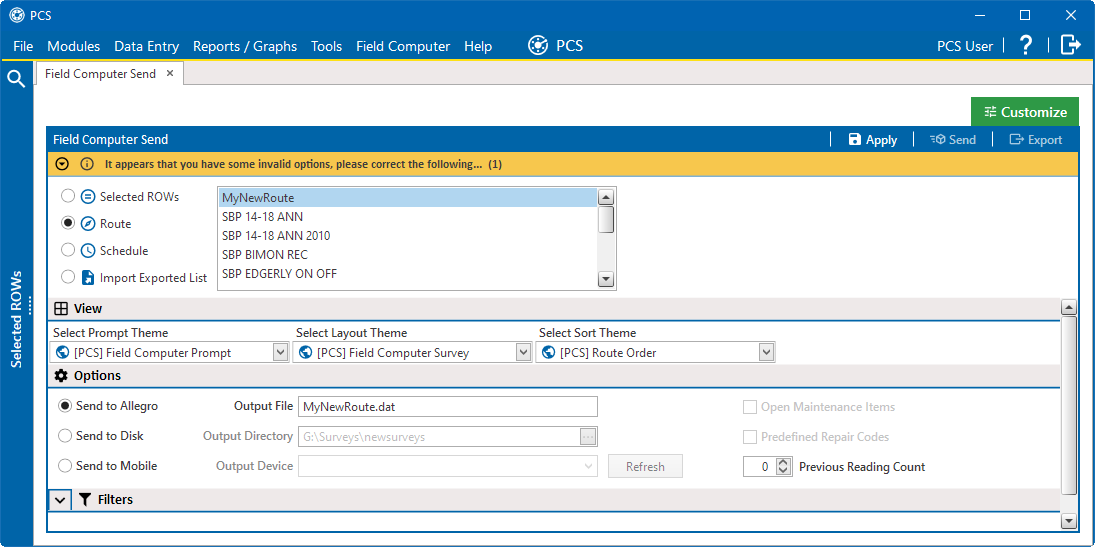Screen dimensions: 1095x547
Task: Click the PCS User label
Action: [x=964, y=46]
